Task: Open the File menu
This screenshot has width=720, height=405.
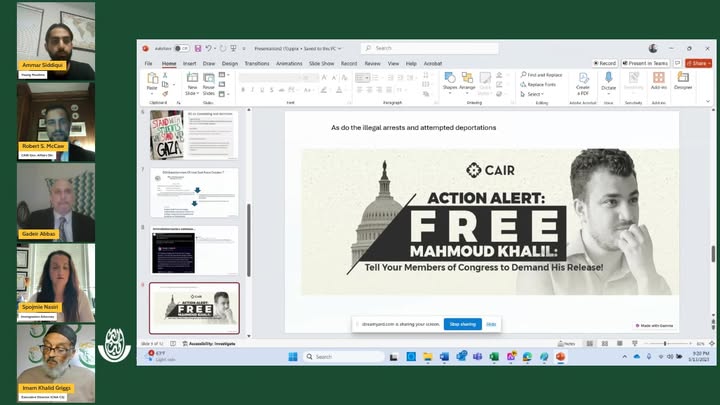Action: coord(148,63)
